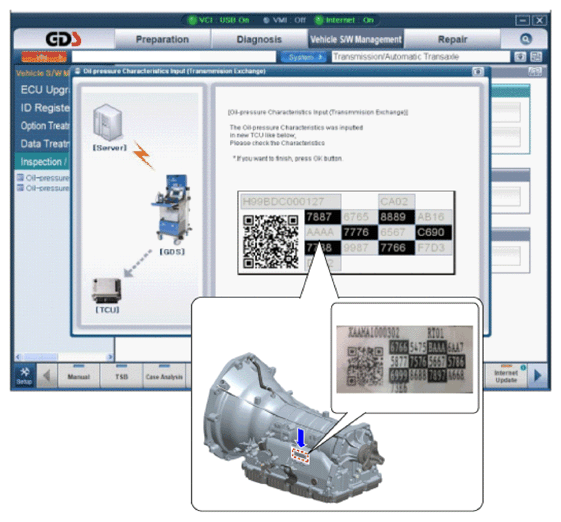Click the screenshot icon beside system field

click(x=520, y=57)
